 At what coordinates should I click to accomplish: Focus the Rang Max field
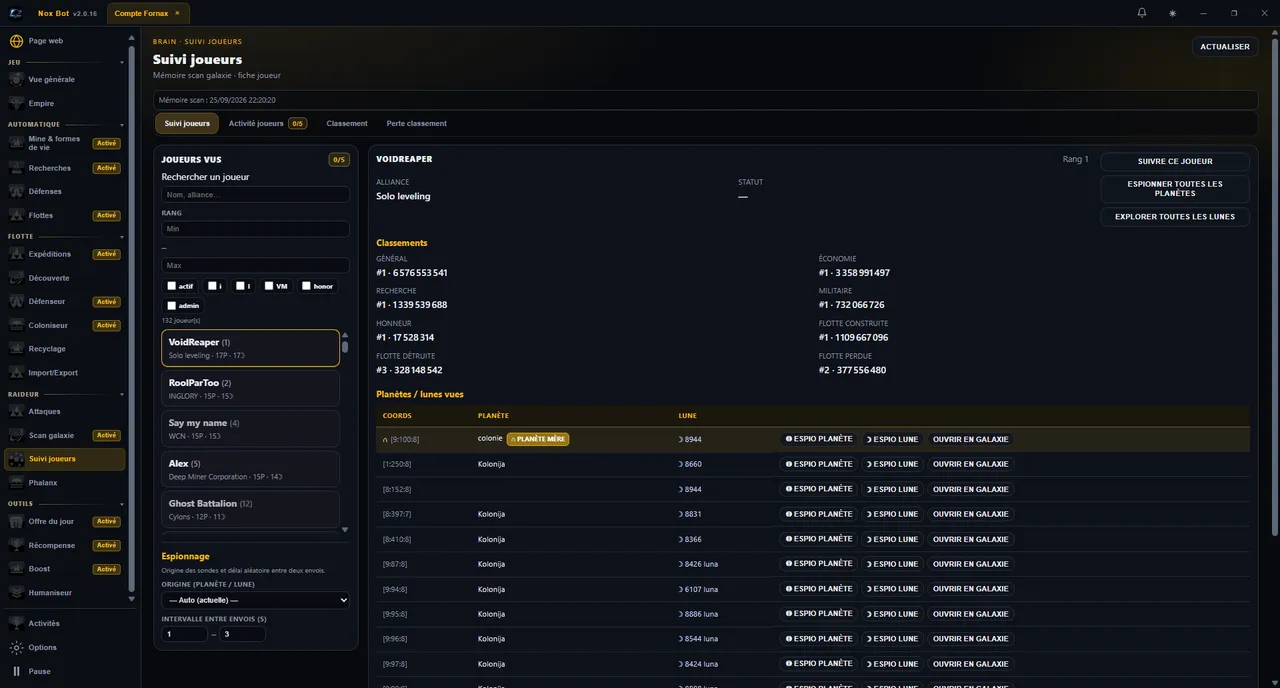255,265
